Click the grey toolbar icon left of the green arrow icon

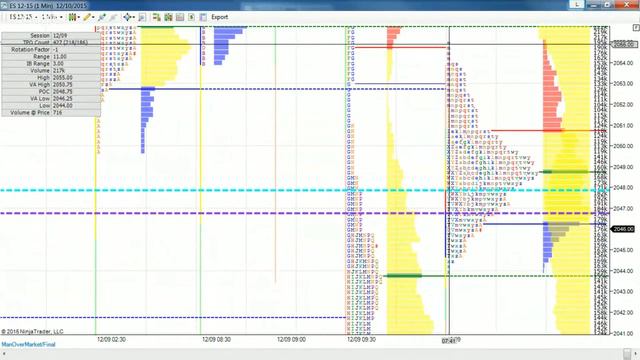pos(180,17)
